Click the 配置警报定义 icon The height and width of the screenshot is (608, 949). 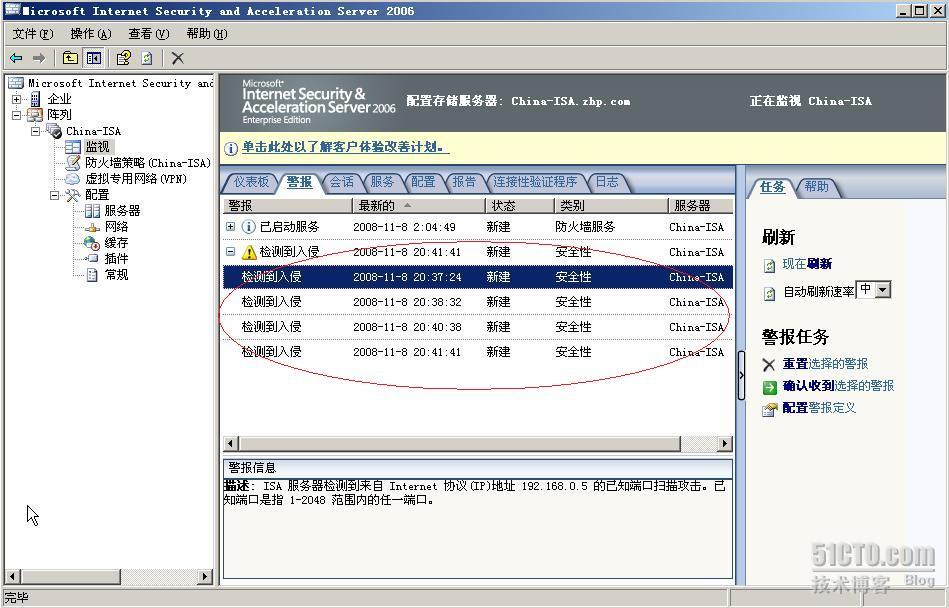click(x=769, y=410)
